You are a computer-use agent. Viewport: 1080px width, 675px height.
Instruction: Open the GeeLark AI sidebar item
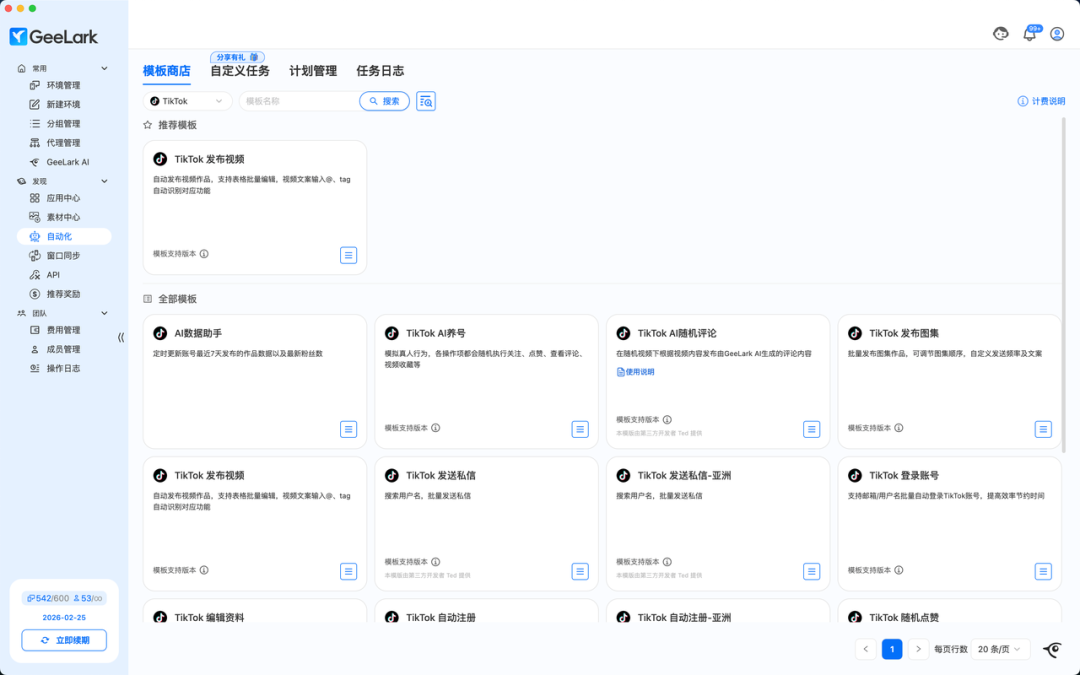pyautogui.click(x=66, y=160)
